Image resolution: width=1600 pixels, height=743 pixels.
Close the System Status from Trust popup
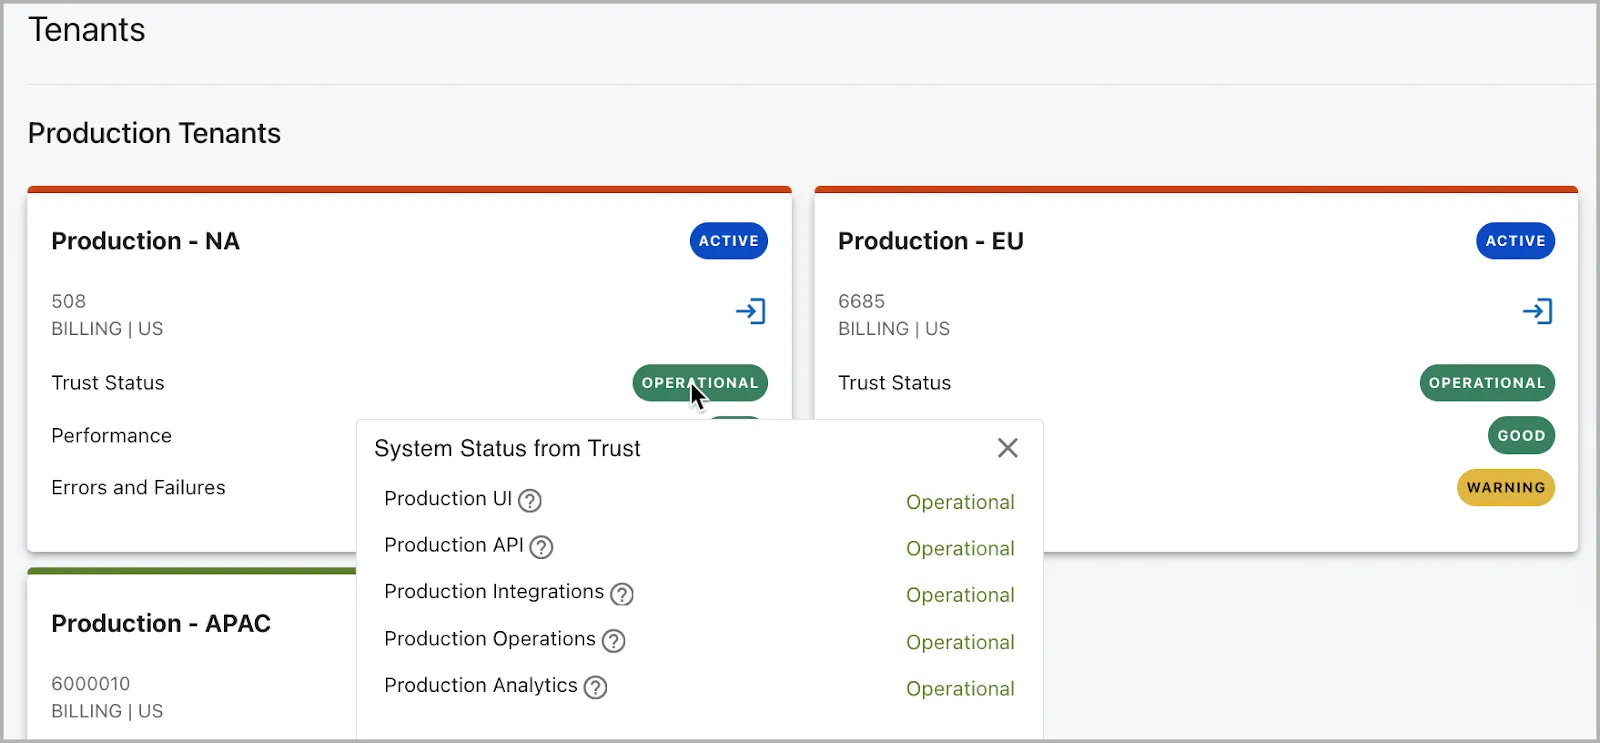1007,448
